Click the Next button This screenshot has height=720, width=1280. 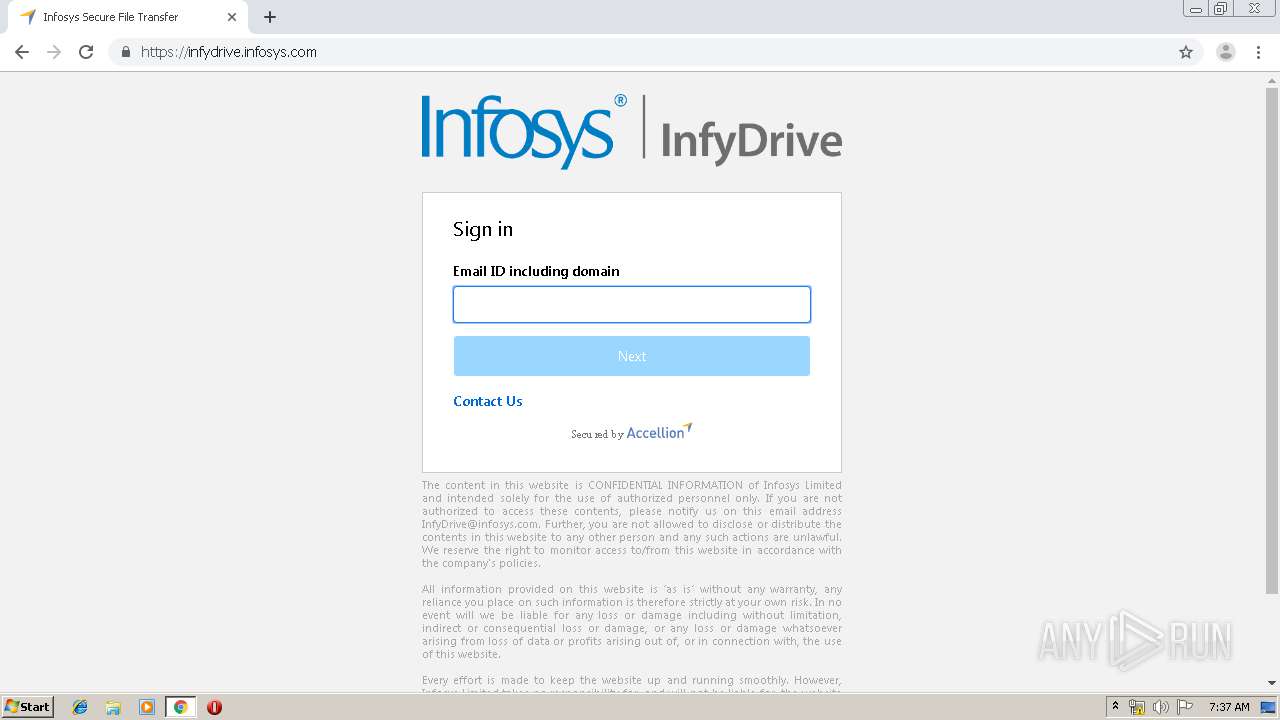click(632, 356)
